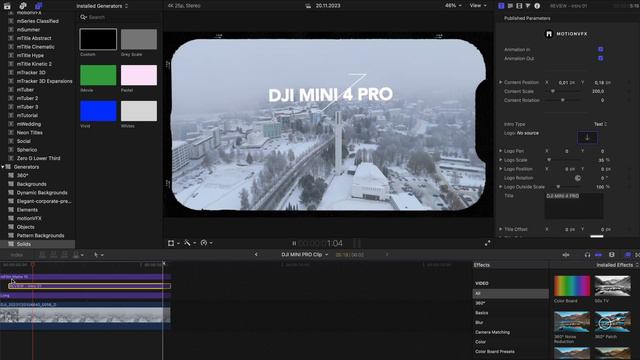Open the generator inspector tab icon
Viewport: 640px width, 360px height.
[501, 6]
